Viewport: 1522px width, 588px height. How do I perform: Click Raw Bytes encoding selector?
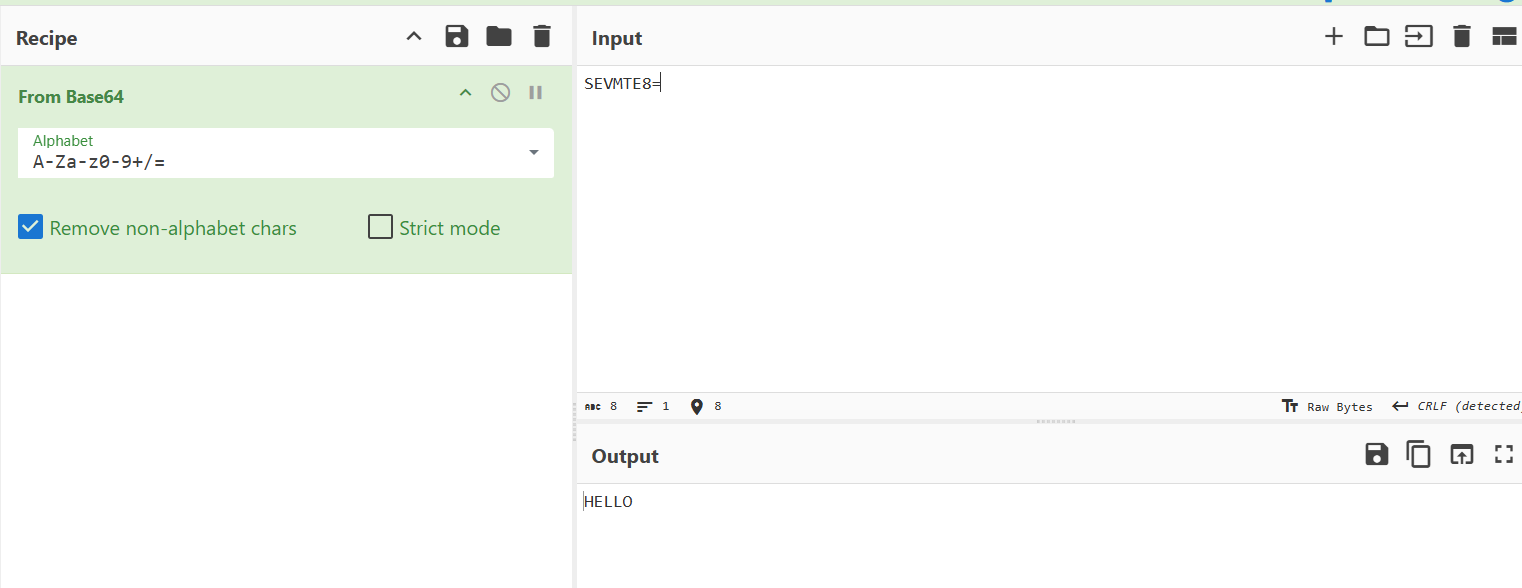[1328, 407]
